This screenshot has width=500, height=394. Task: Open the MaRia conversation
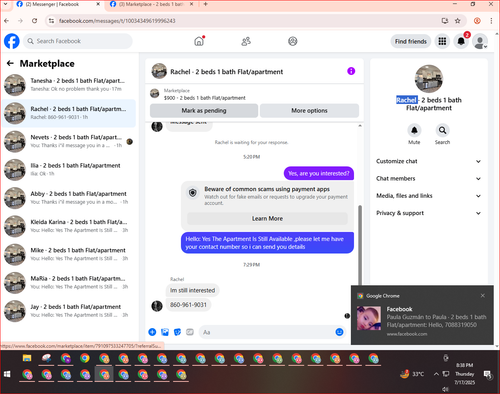(x=69, y=283)
